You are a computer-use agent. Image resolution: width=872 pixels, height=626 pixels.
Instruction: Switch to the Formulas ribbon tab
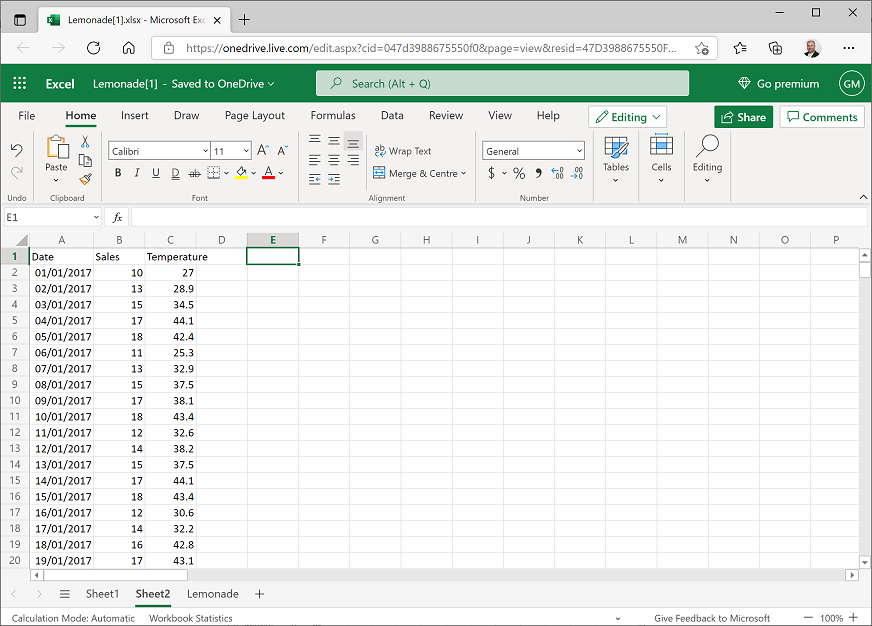pos(333,115)
